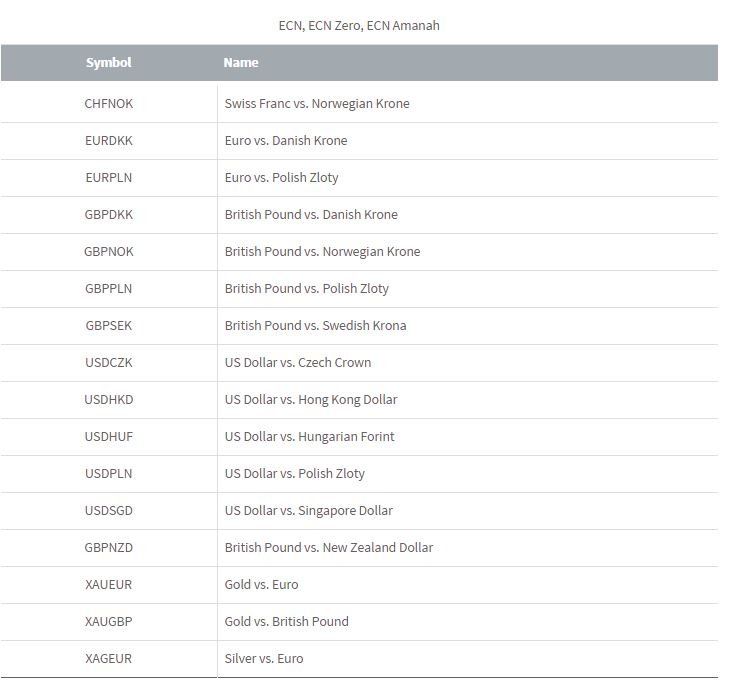The height and width of the screenshot is (692, 737).
Task: Select the XAUEUR symbol cell
Action: 108,584
